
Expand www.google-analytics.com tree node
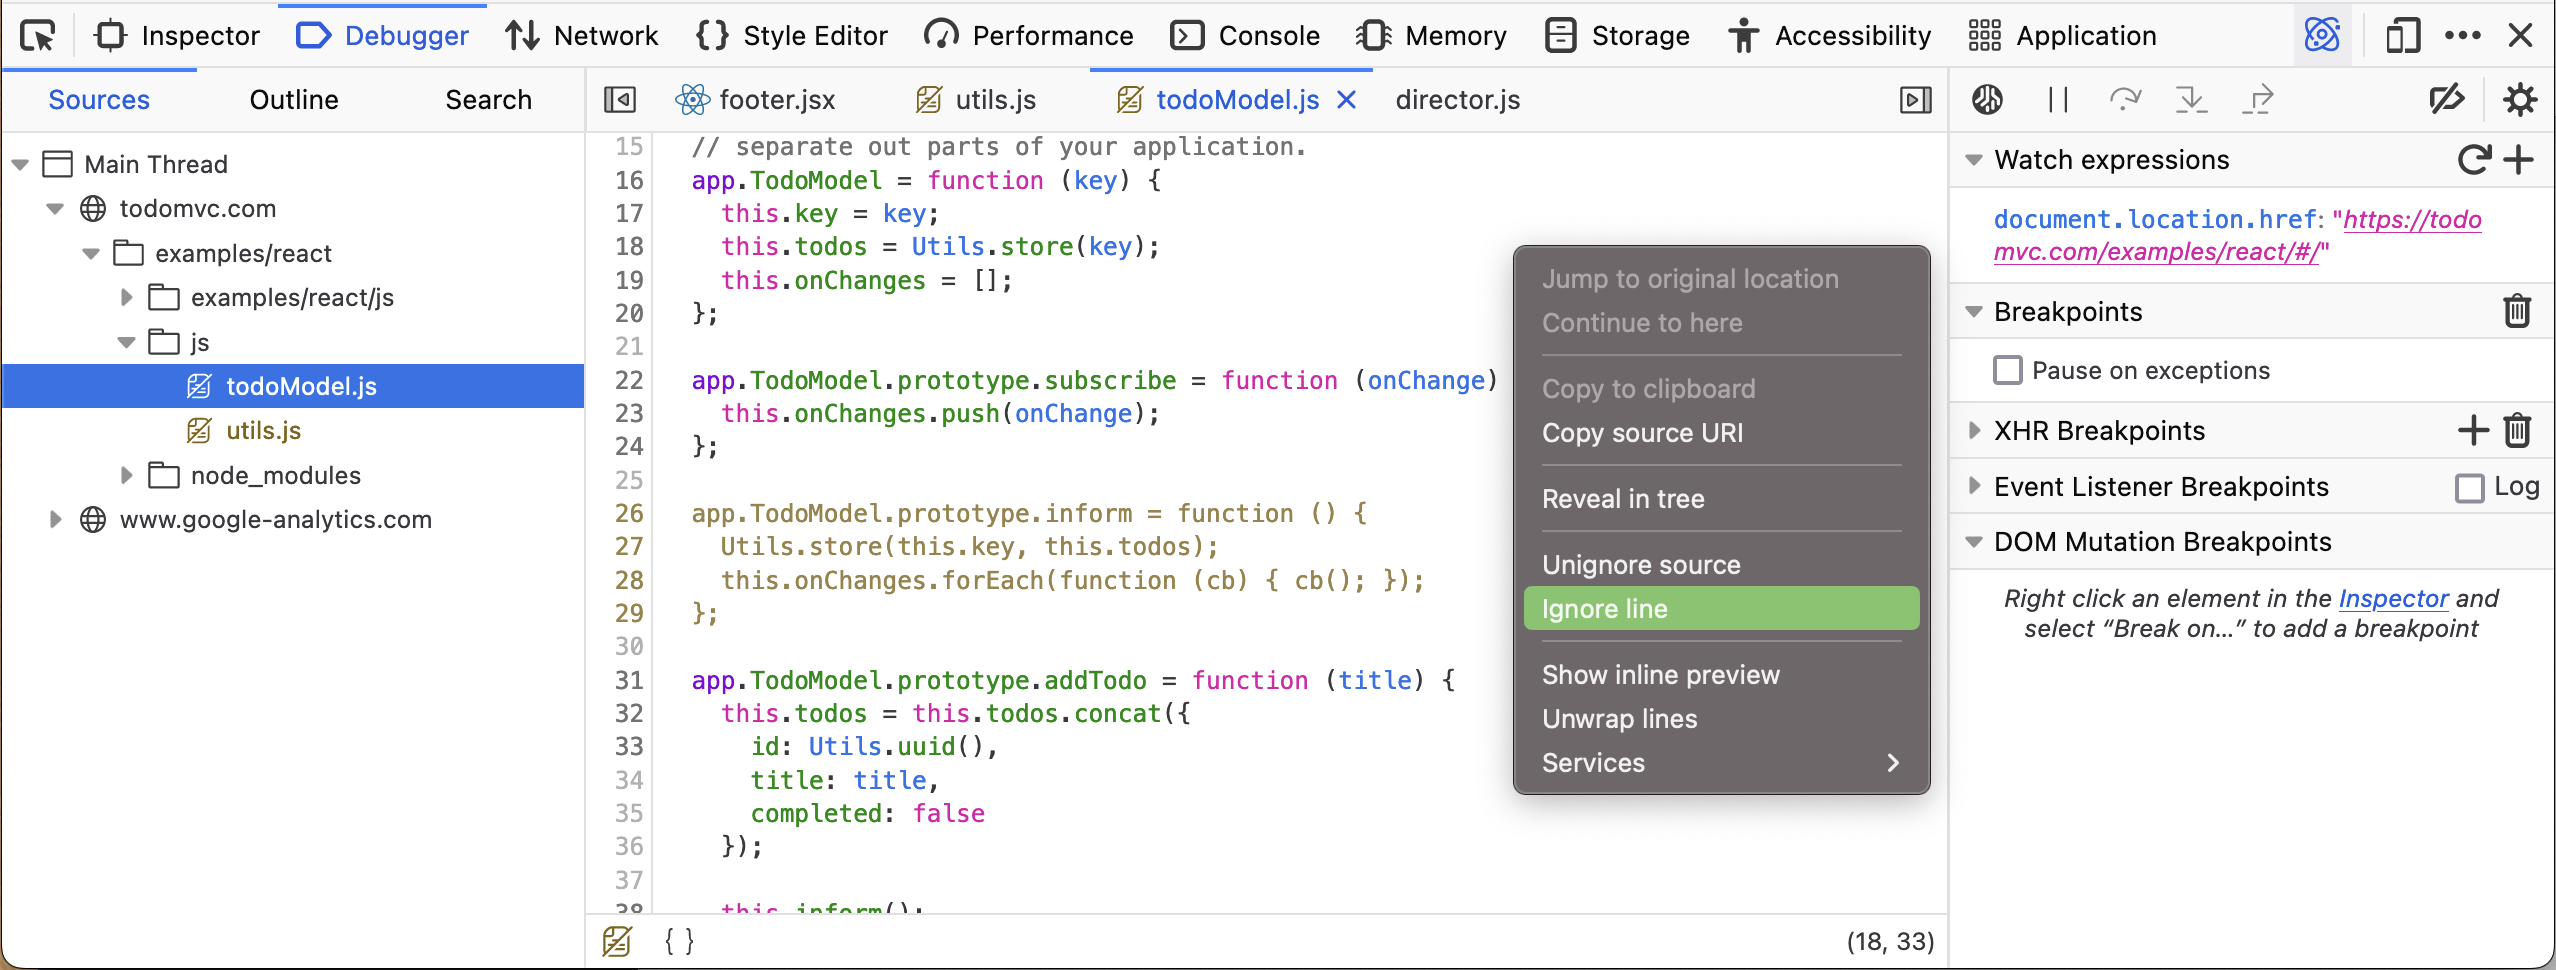pyautogui.click(x=56, y=520)
